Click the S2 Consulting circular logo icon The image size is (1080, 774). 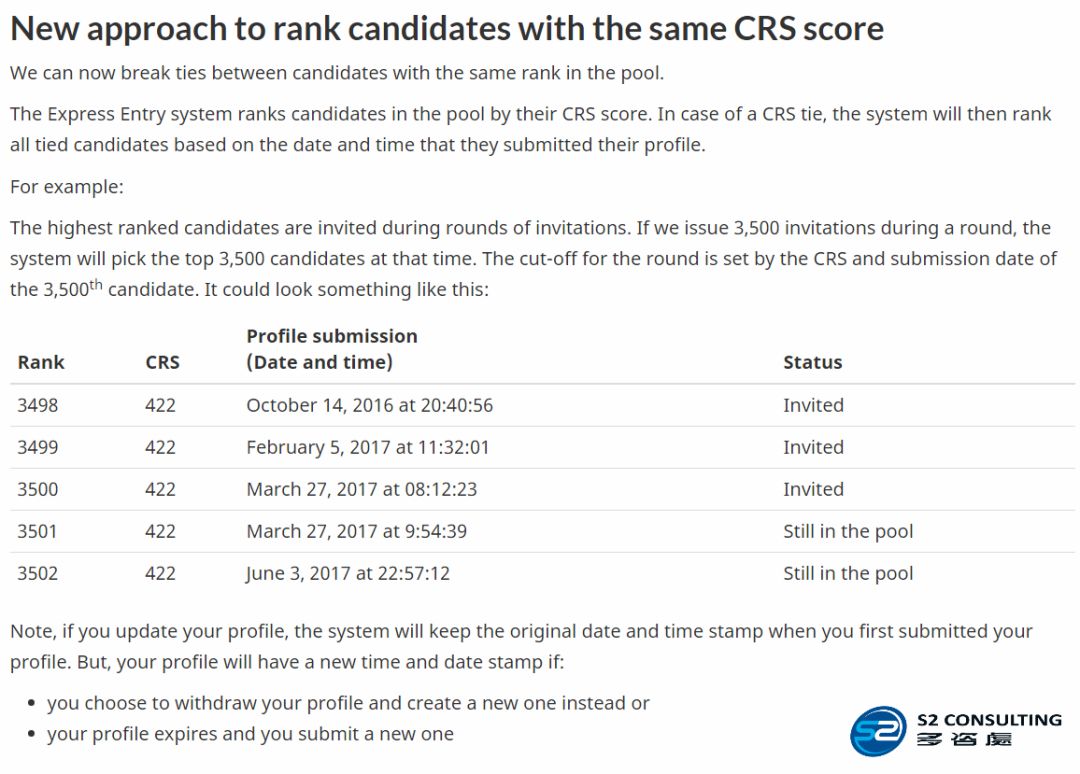(878, 731)
